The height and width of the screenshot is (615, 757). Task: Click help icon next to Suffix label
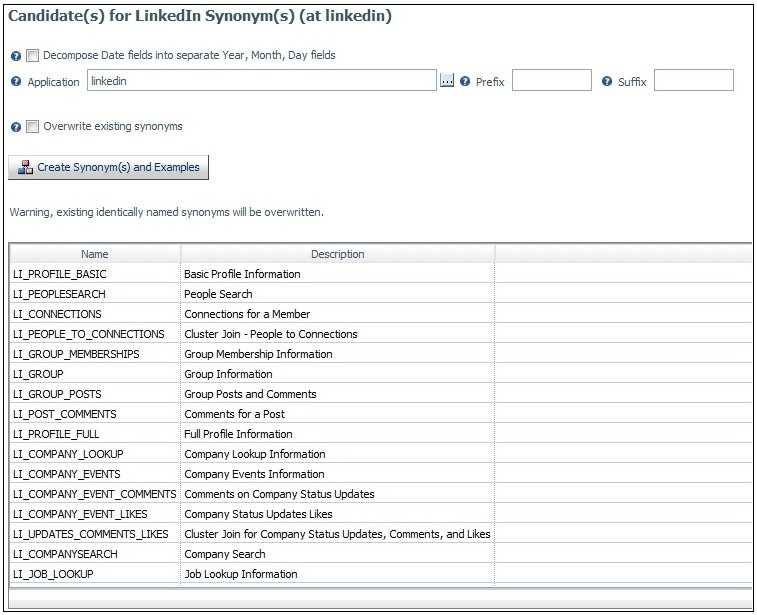pos(607,82)
